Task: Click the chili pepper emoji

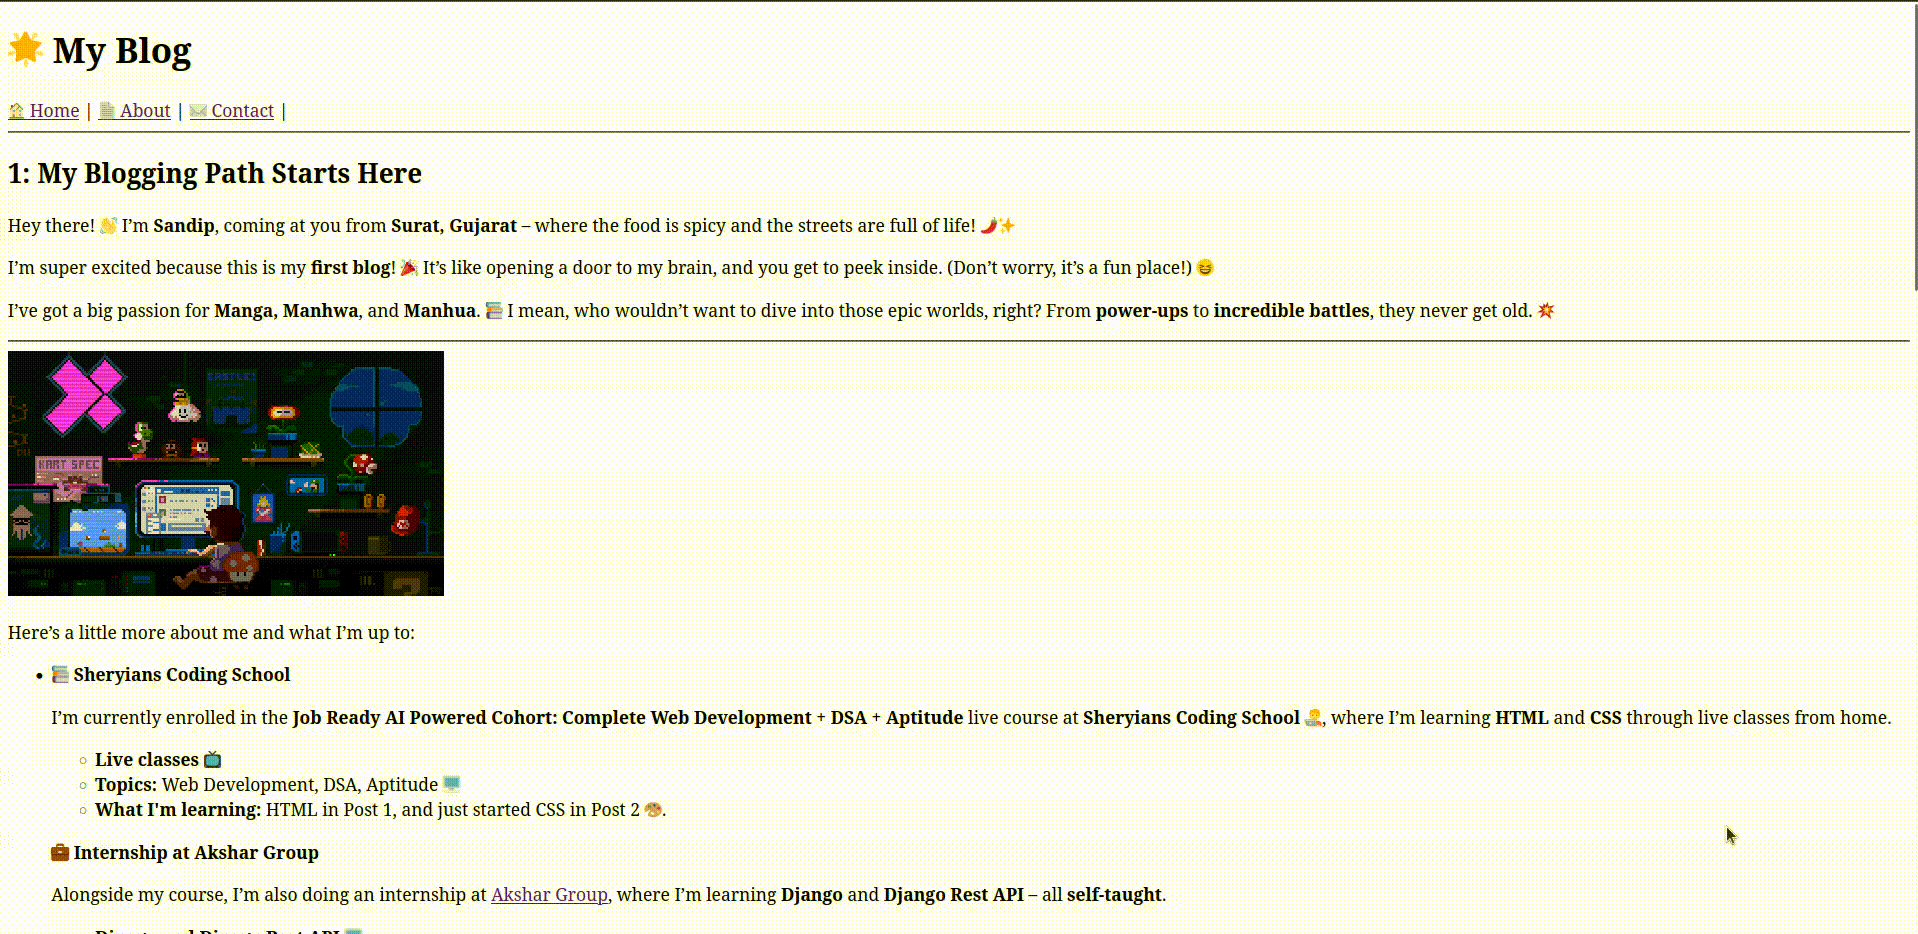Action: (x=989, y=226)
